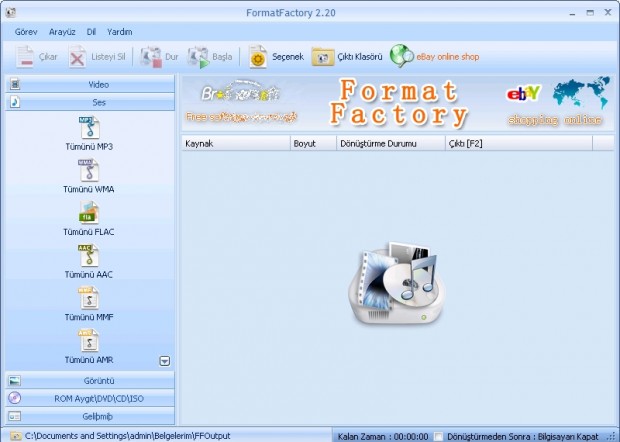Viewport: 620px width, 442px height.
Task: Sort by the Dönüştürme Durumu column header
Action: point(391,144)
